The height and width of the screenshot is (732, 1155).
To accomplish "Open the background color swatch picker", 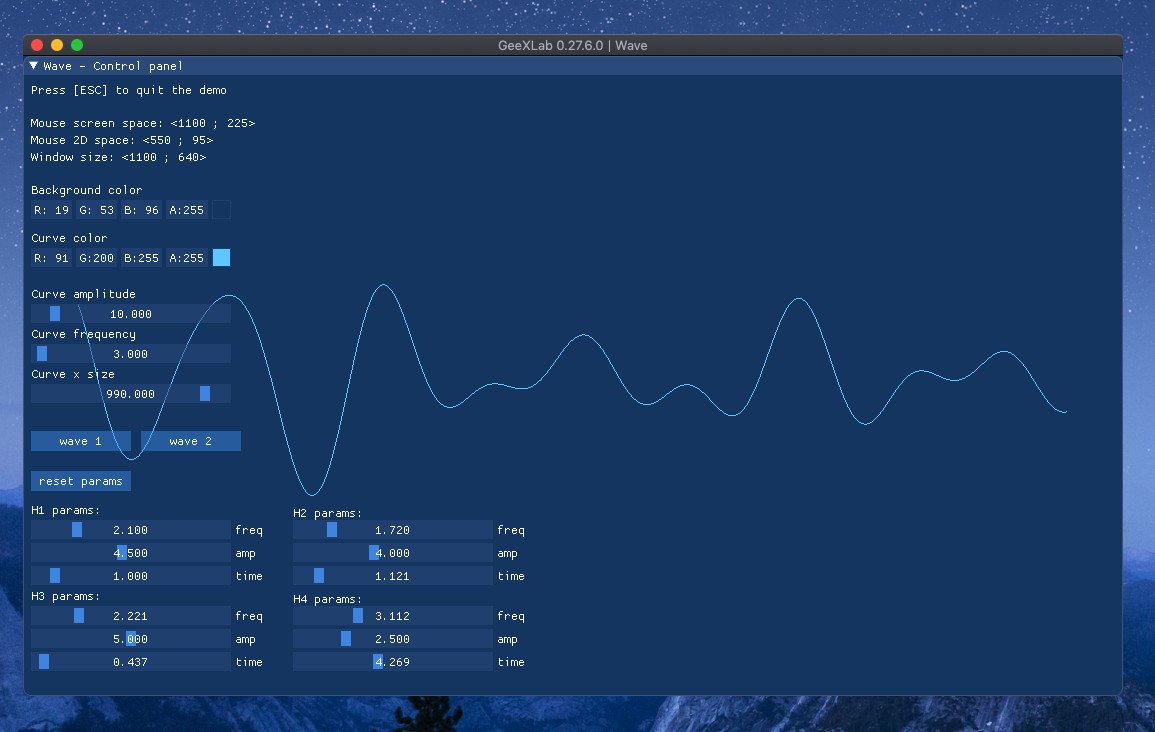I will [221, 210].
